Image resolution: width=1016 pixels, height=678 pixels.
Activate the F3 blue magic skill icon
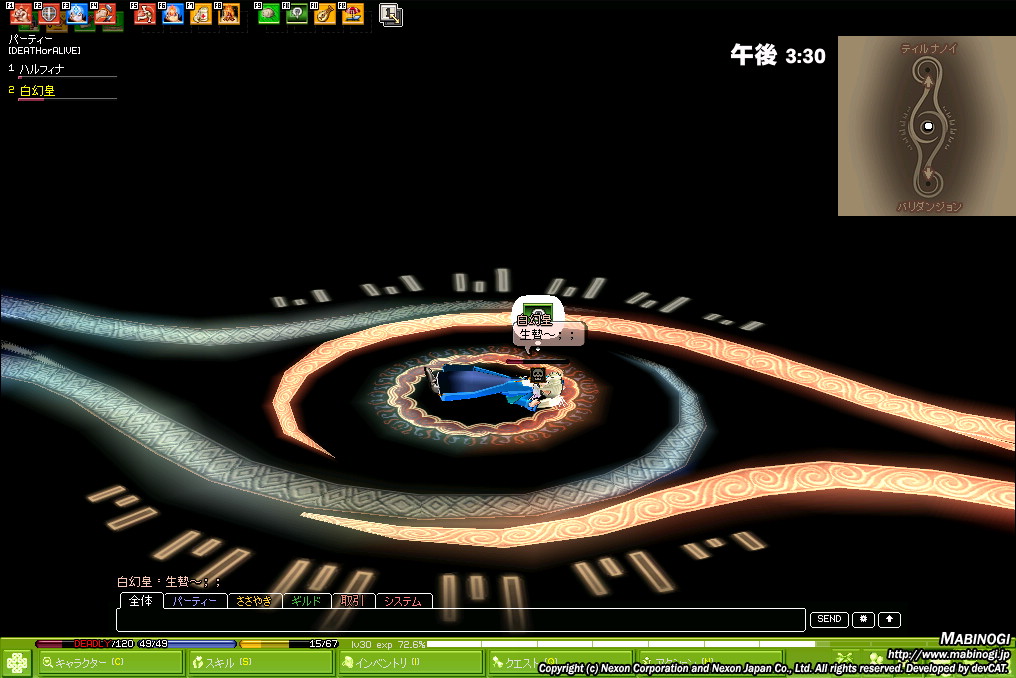[x=77, y=14]
